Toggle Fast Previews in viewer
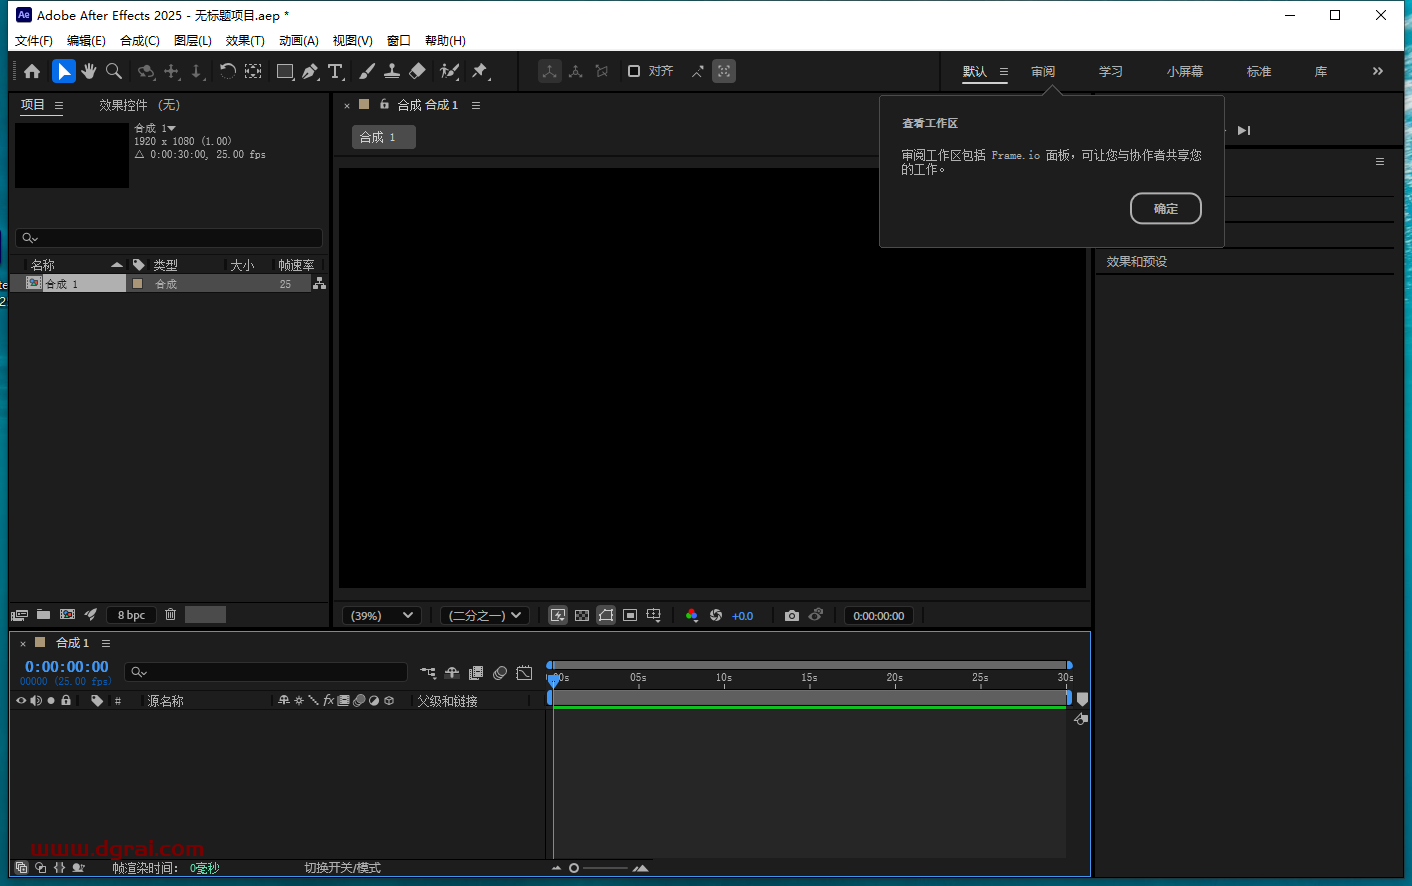The height and width of the screenshot is (886, 1412). point(558,616)
